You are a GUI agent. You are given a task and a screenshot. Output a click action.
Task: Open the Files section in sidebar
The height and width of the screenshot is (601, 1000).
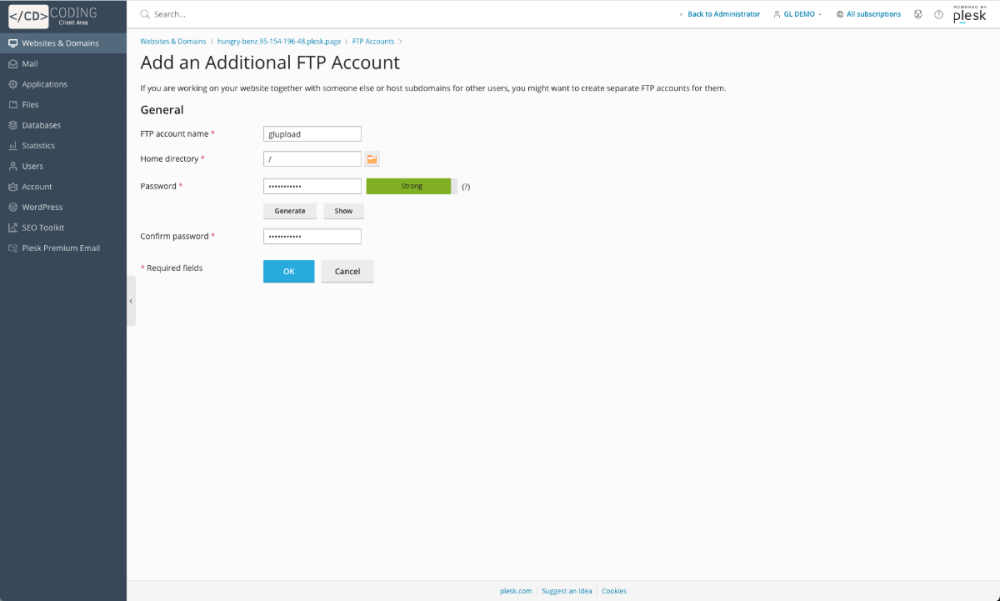pyautogui.click(x=30, y=105)
